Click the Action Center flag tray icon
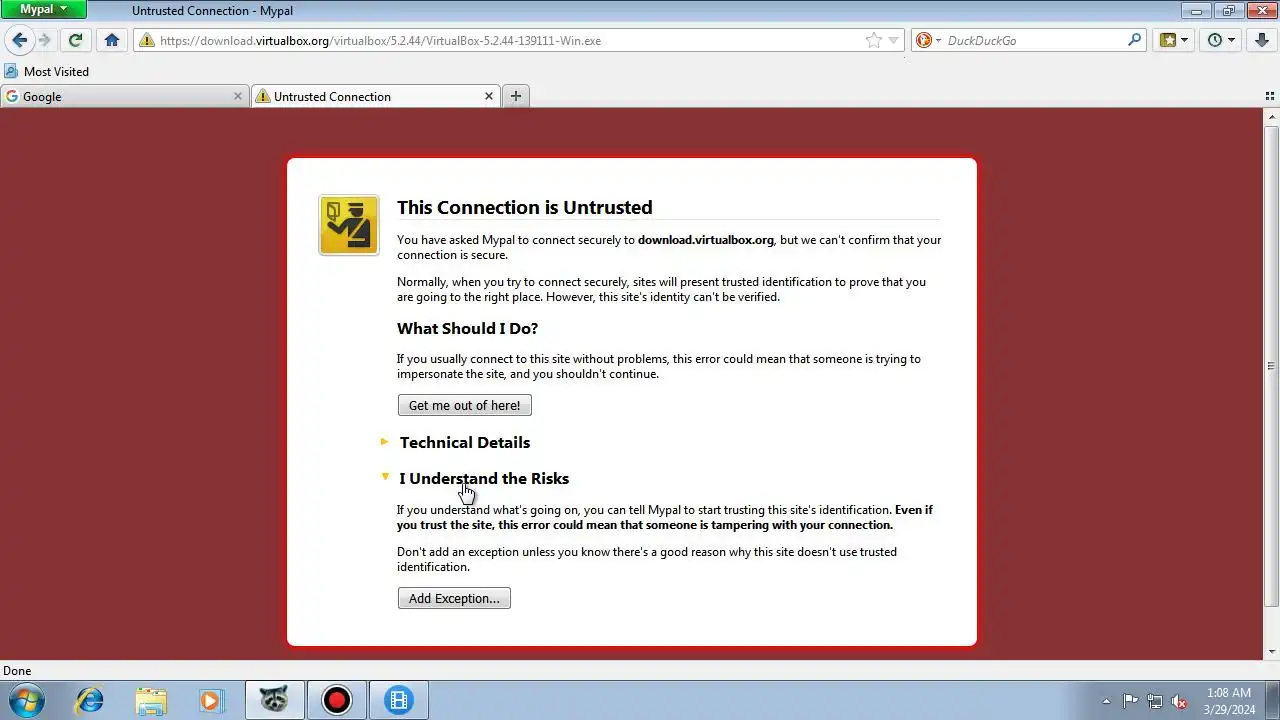Screen dimensions: 1280x720 [1131, 701]
